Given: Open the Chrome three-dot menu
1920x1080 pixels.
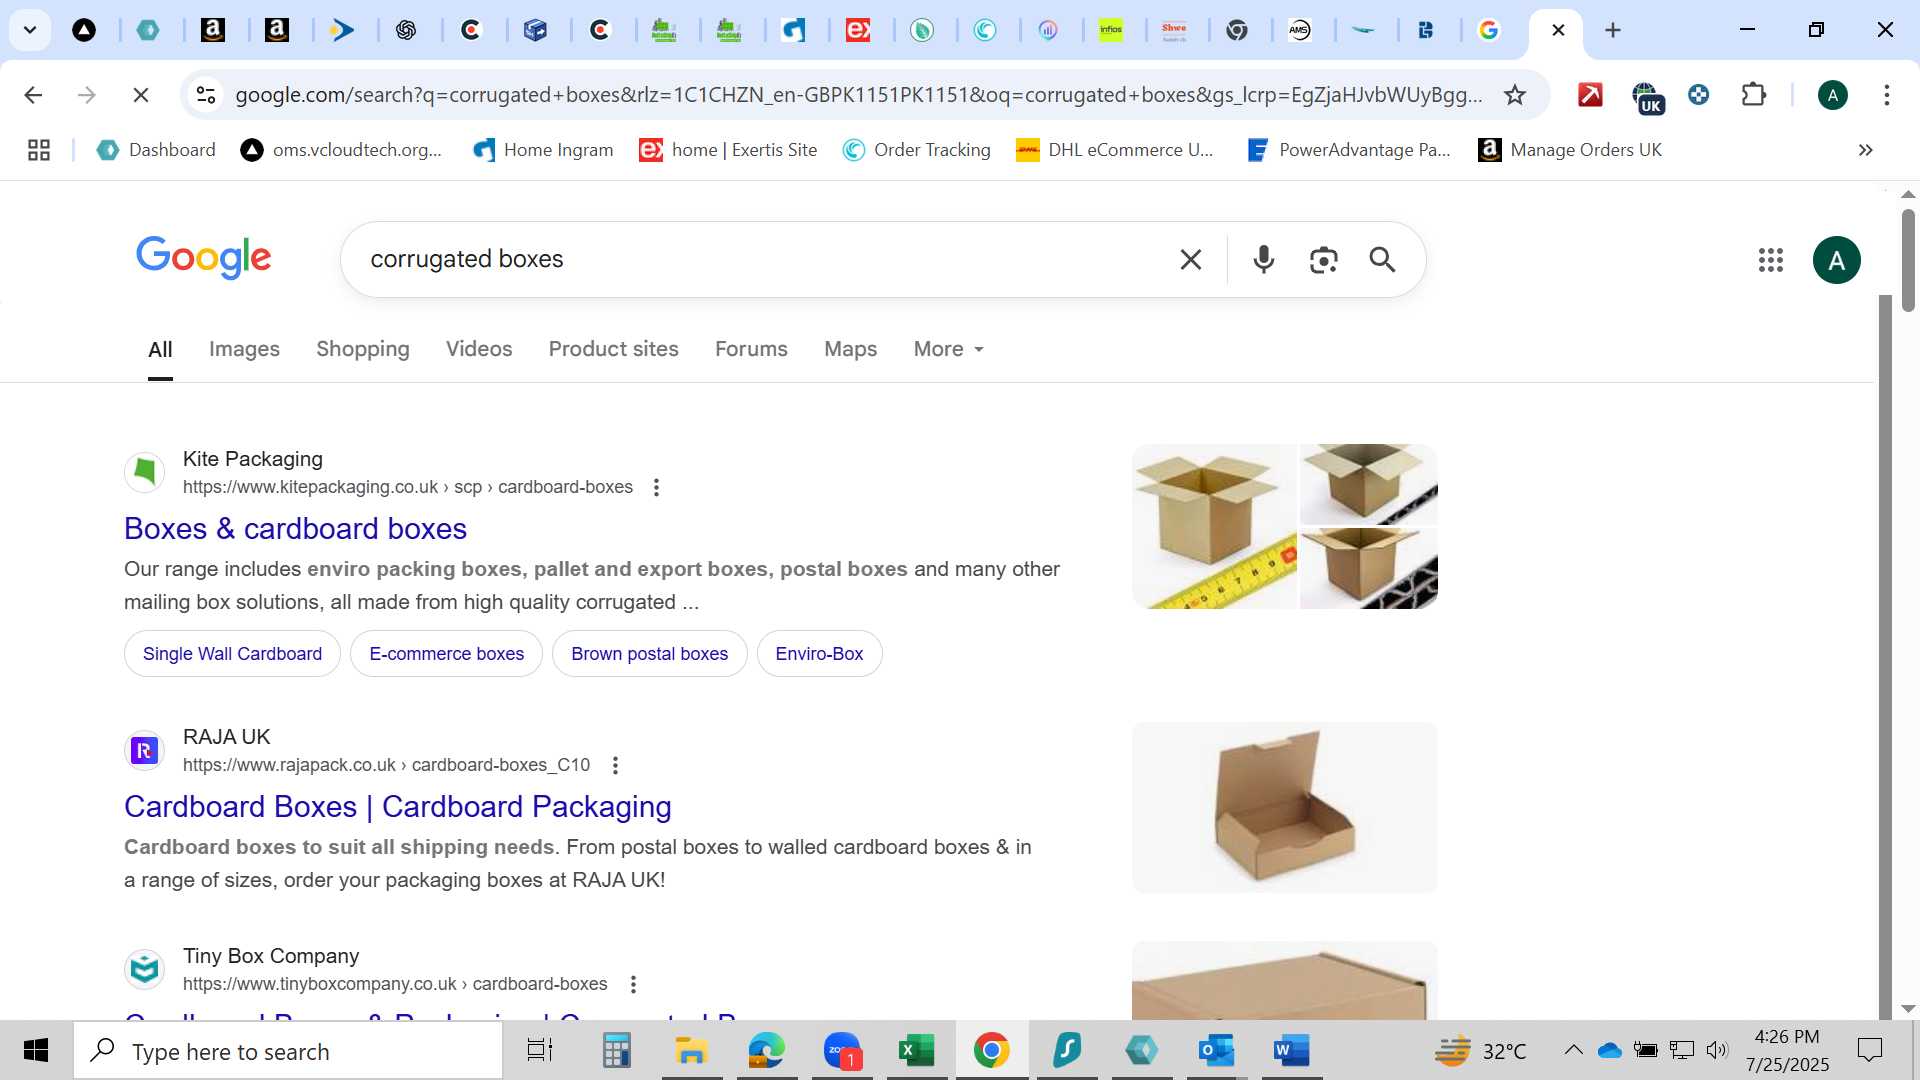Looking at the screenshot, I should [x=1886, y=95].
